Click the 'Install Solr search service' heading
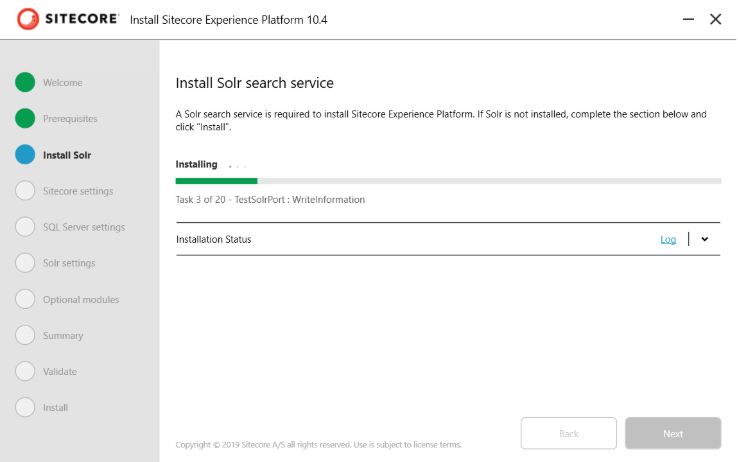This screenshot has width=738, height=462. [255, 83]
